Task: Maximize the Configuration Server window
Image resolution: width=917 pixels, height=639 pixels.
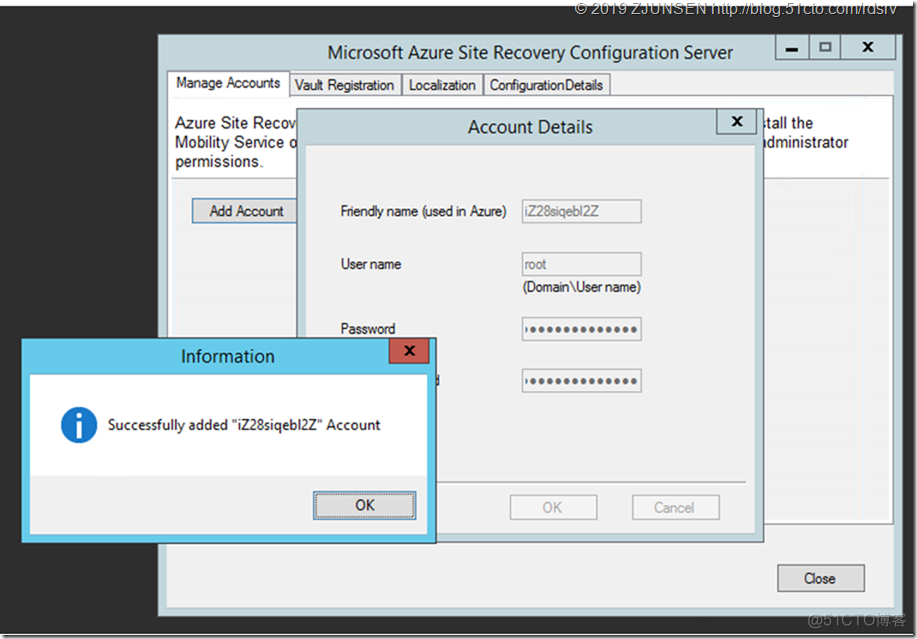Action: 825,47
